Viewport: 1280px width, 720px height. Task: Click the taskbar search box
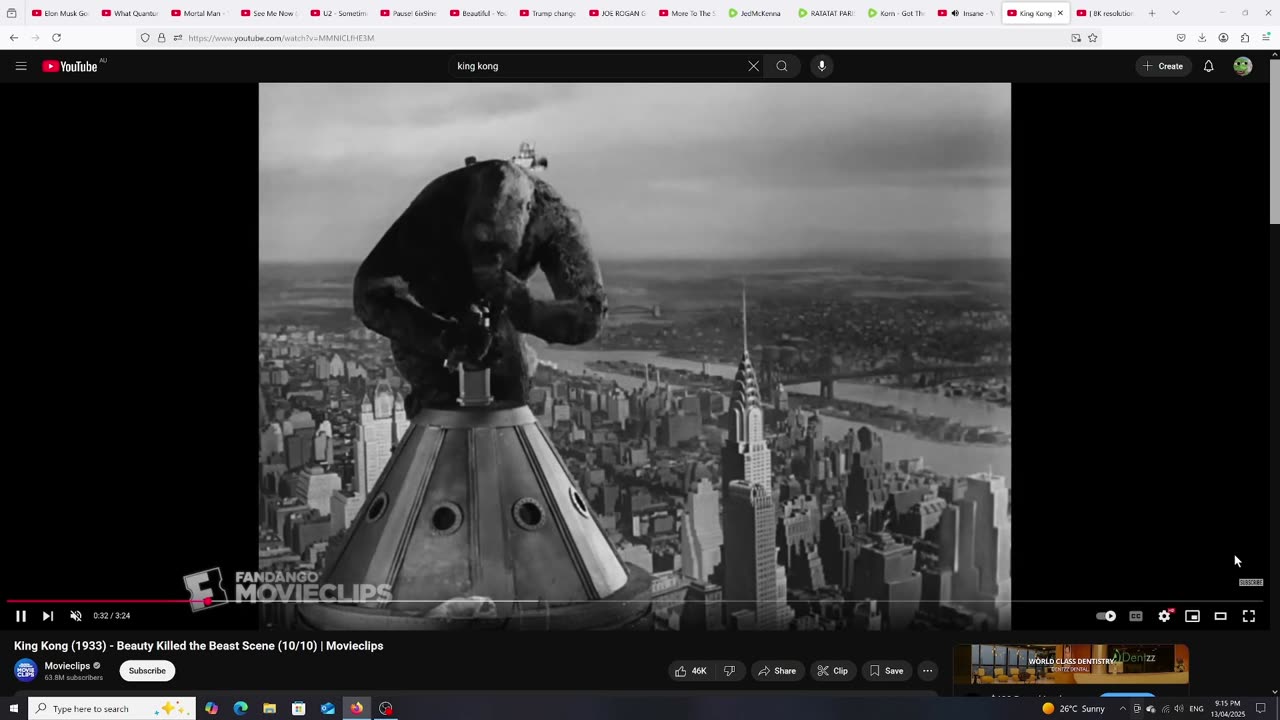111,708
